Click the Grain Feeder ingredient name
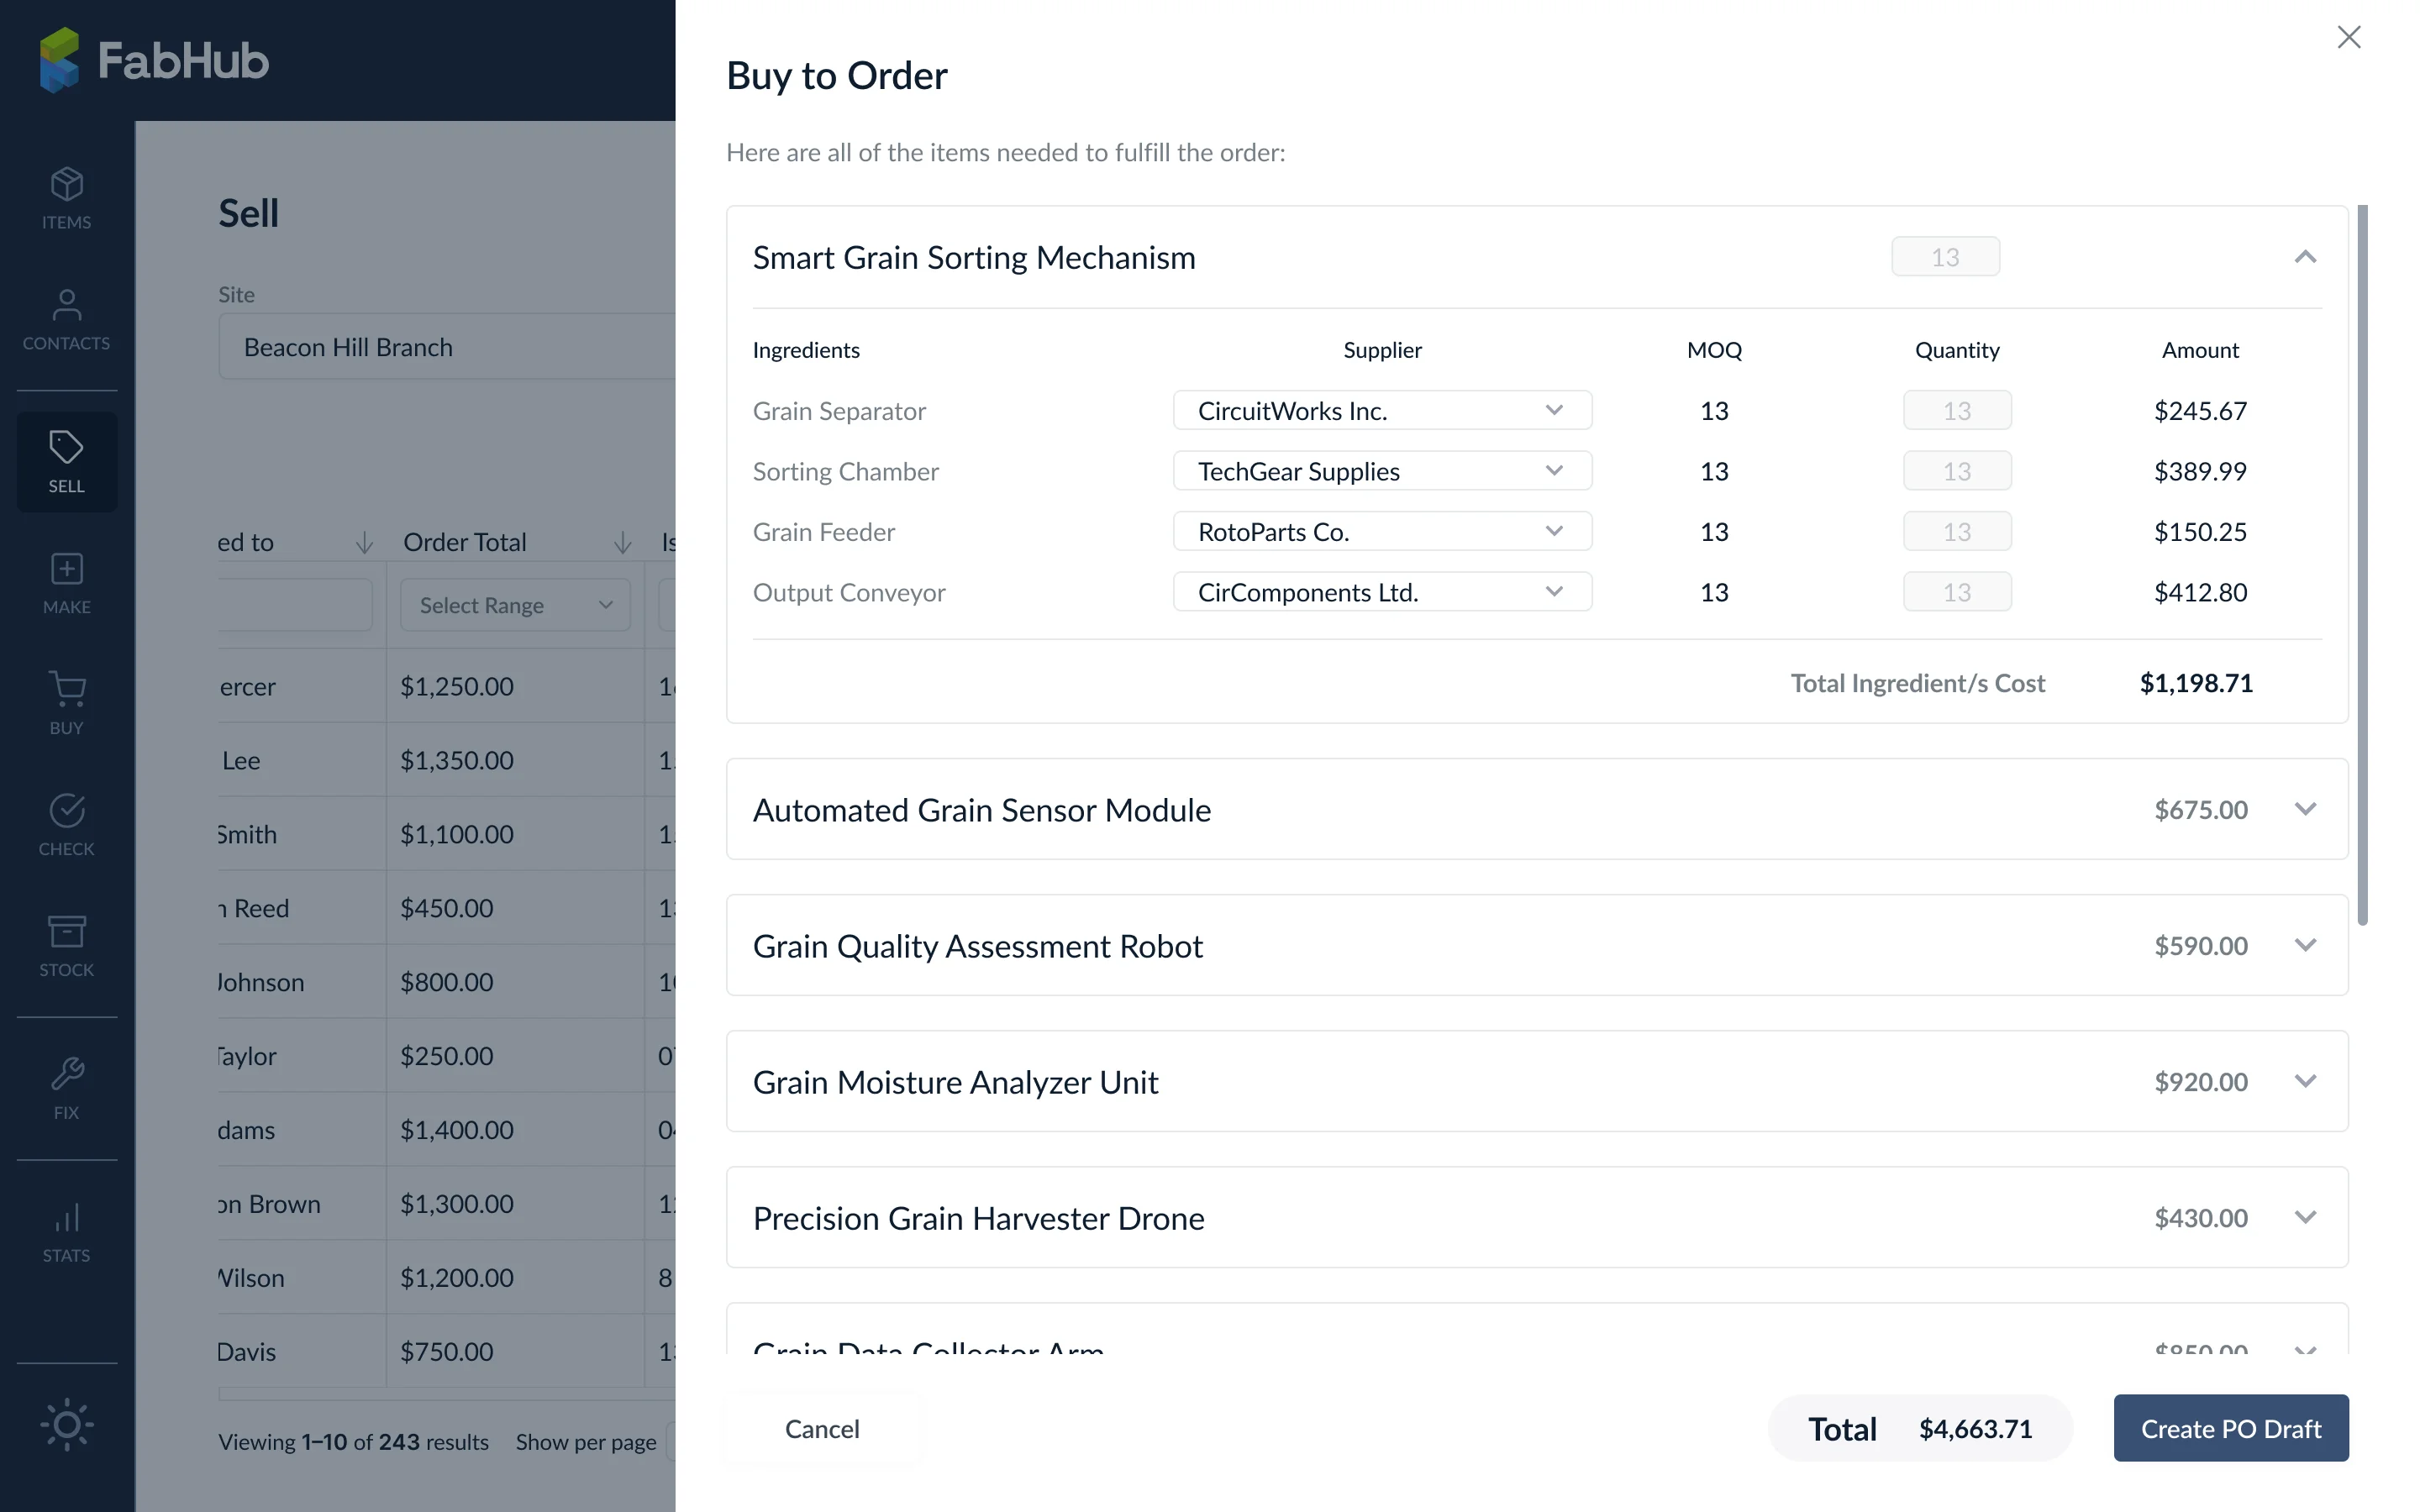Image resolution: width=2420 pixels, height=1512 pixels. pos(823,532)
